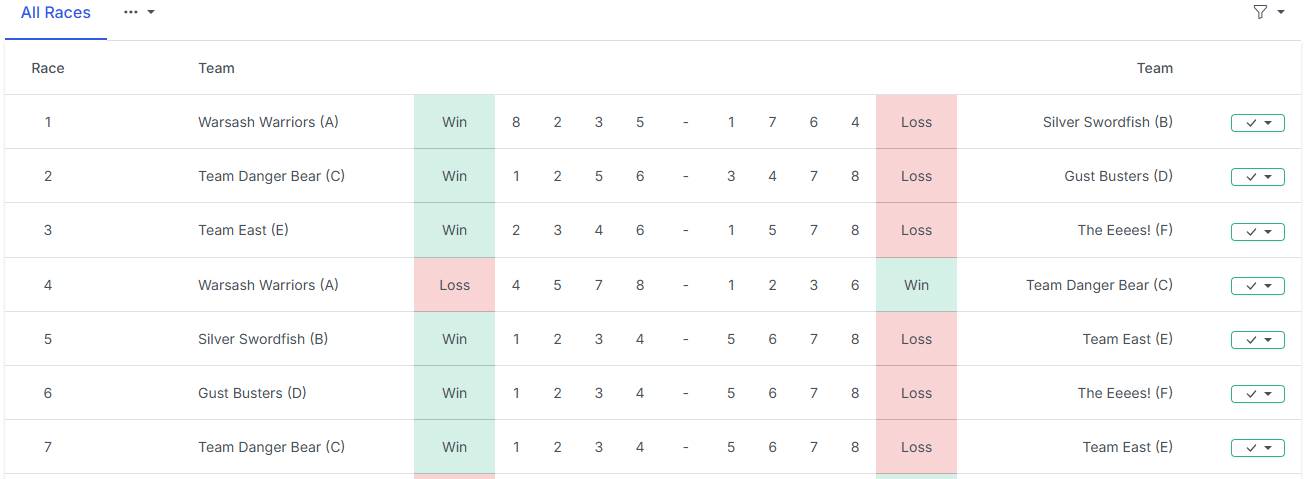The image size is (1314, 479).
Task: Expand race 5 checkmark dropdown
Action: [x=1257, y=340]
